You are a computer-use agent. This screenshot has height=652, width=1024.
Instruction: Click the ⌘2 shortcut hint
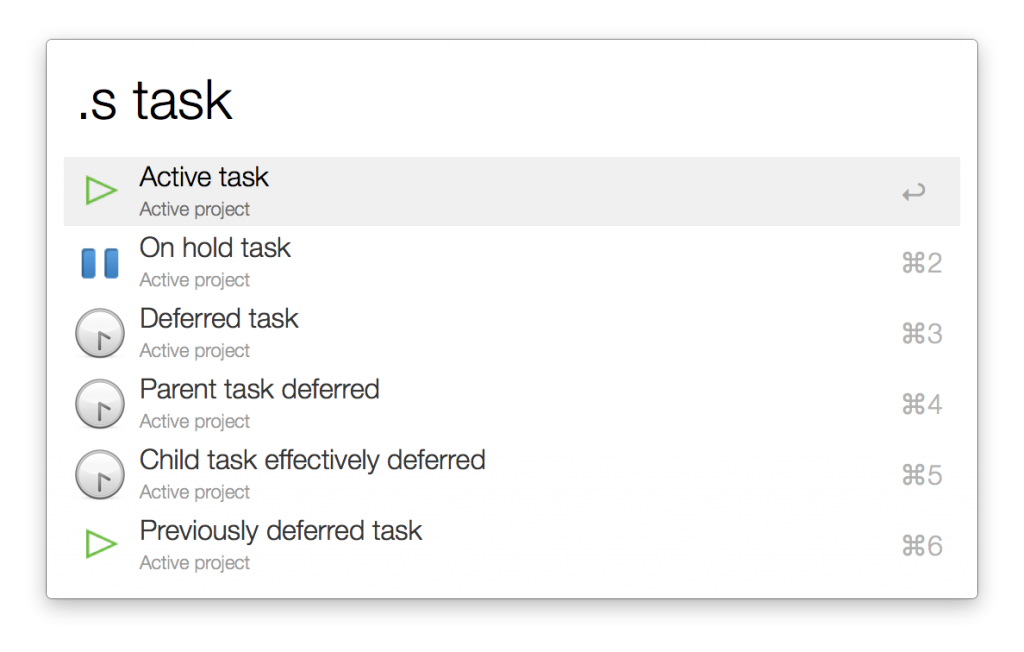[x=922, y=263]
